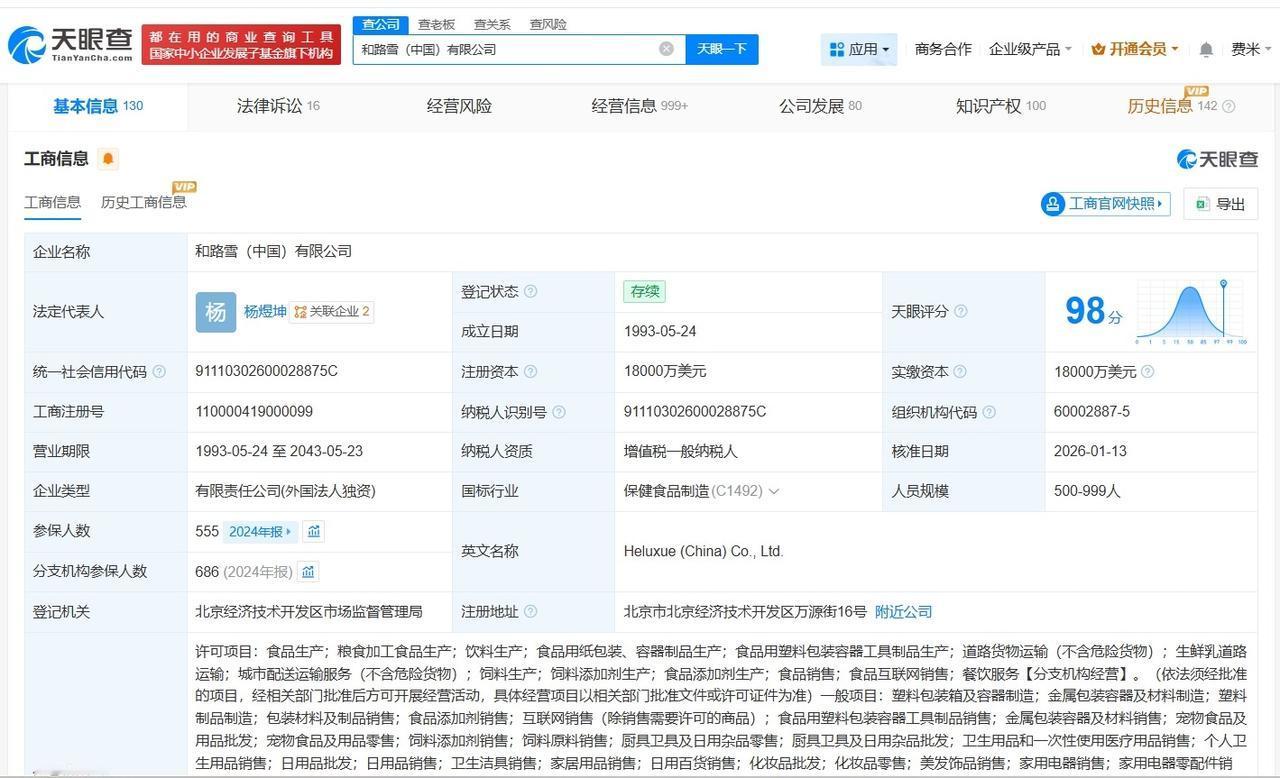1280x778 pixels.
Task: Click the red promotional banner
Action: pyautogui.click(x=242, y=45)
